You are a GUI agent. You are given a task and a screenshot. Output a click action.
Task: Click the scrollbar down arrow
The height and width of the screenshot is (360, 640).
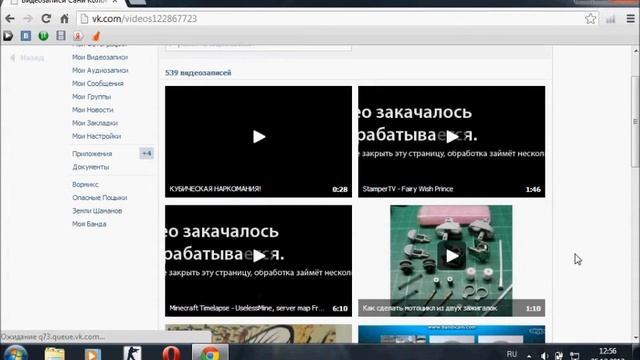point(636,338)
